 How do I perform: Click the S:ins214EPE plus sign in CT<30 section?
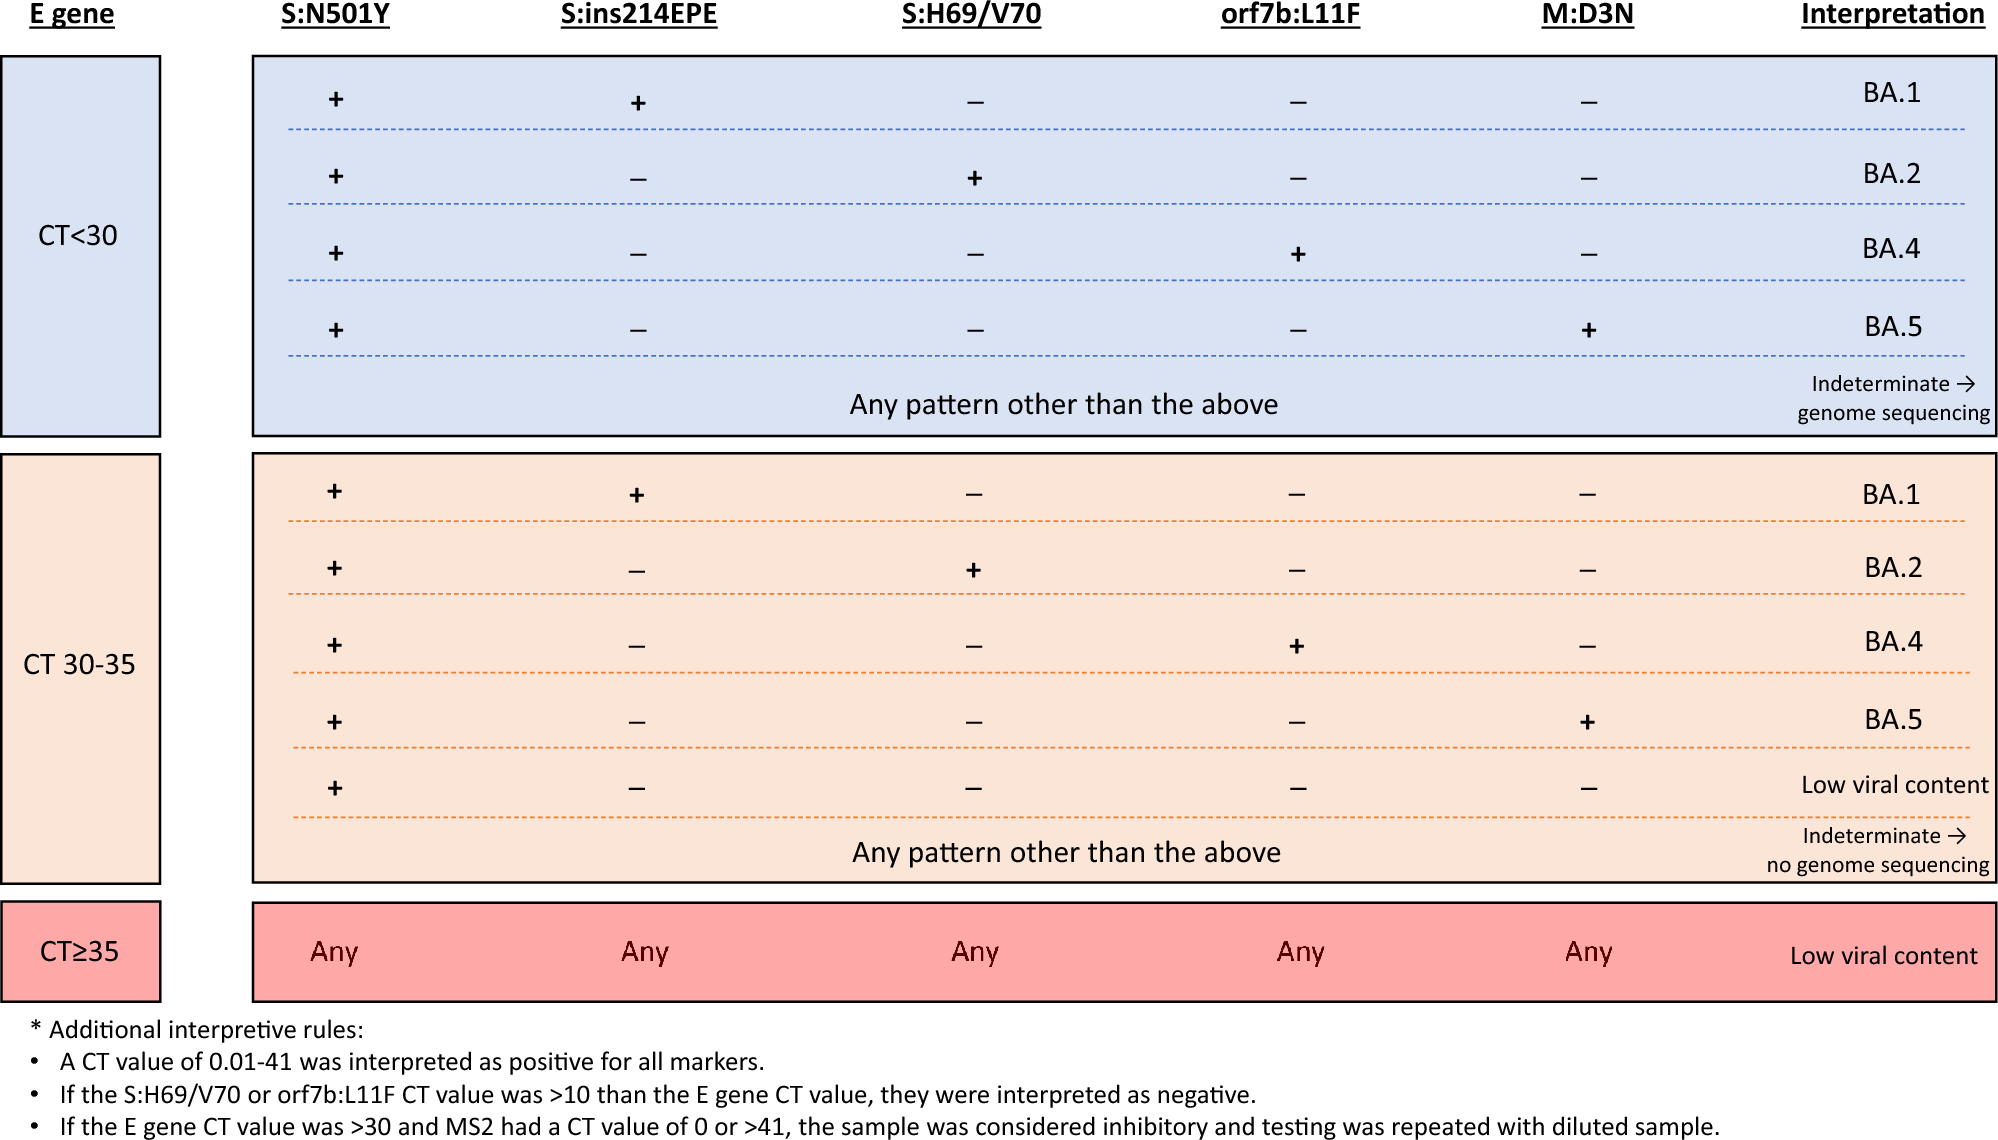pos(638,103)
